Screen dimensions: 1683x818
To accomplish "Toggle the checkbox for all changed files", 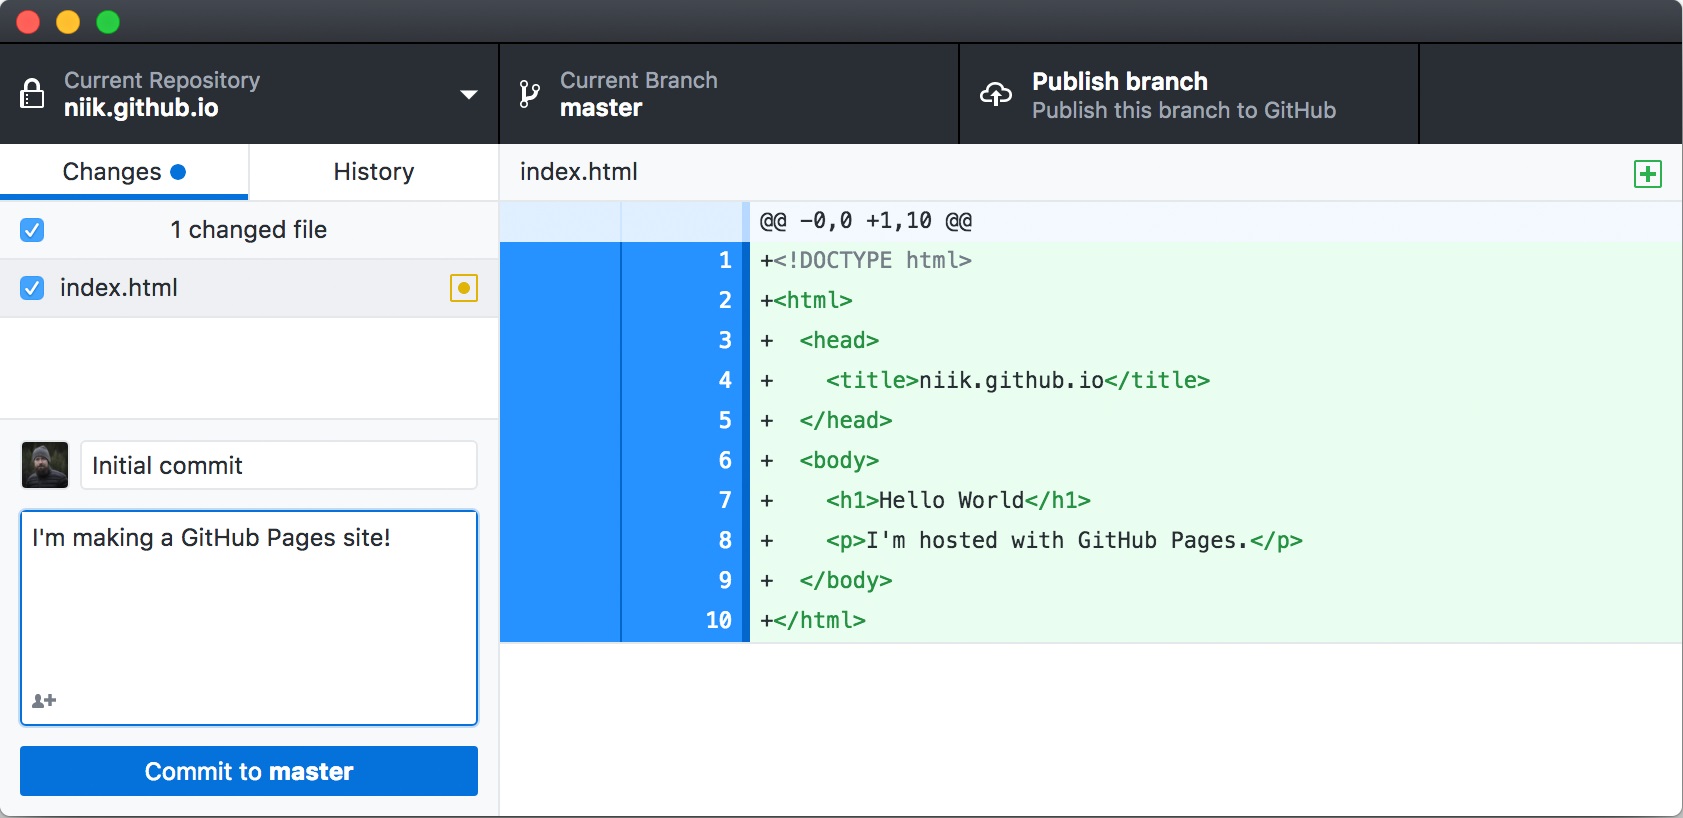I will (32, 230).
